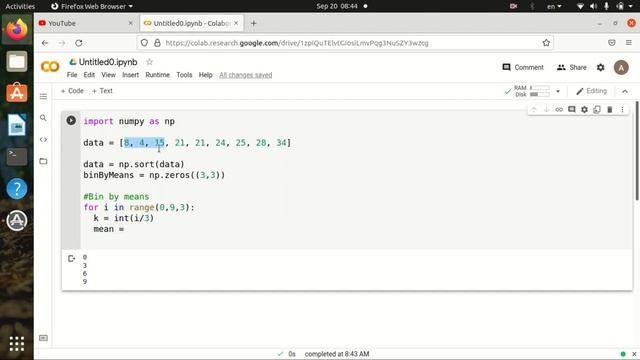Open command palette icon at sidebar bottom
This screenshot has width=640, height=360.
[x=43, y=338]
